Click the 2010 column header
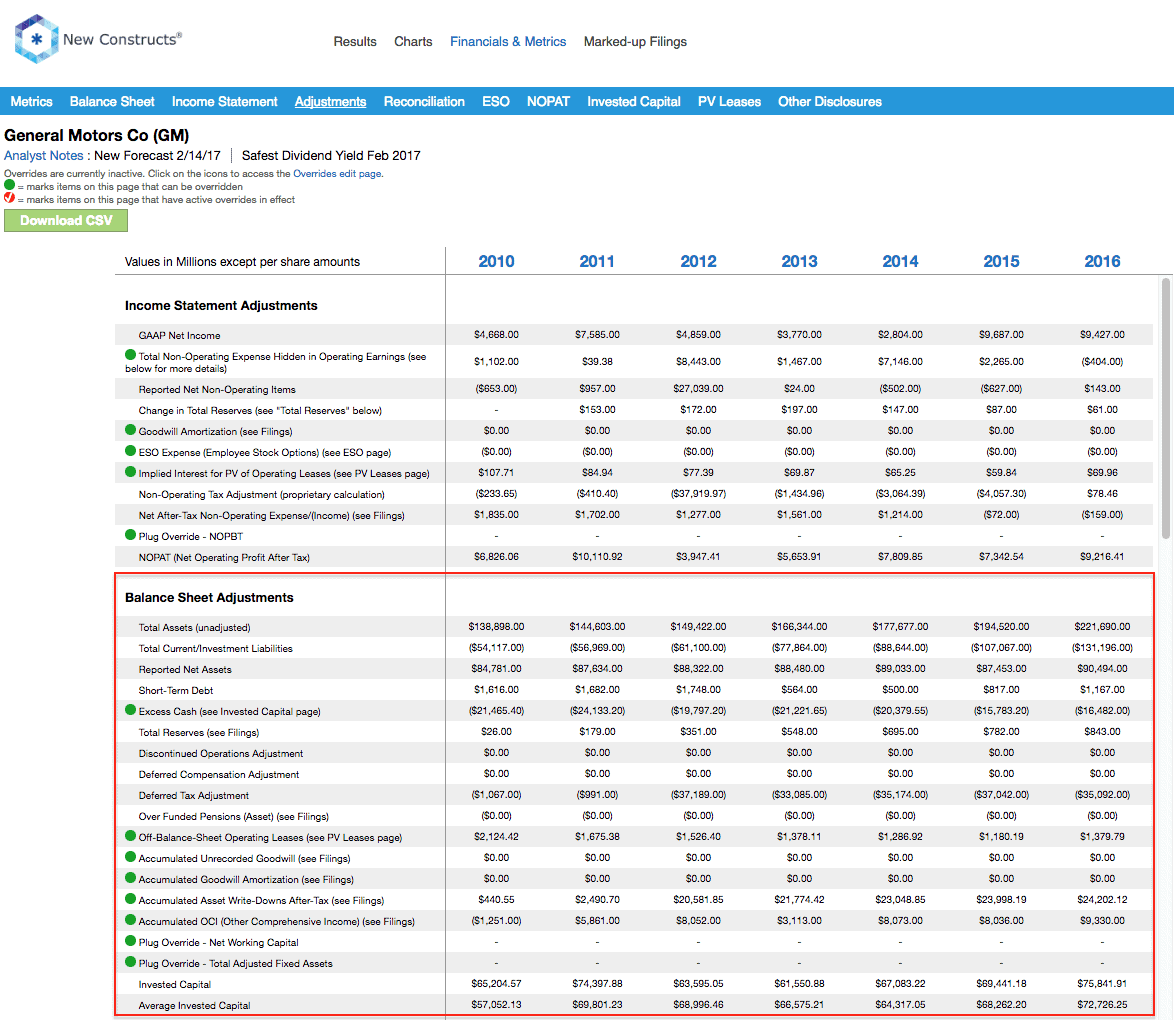The image size is (1174, 1020). click(496, 261)
